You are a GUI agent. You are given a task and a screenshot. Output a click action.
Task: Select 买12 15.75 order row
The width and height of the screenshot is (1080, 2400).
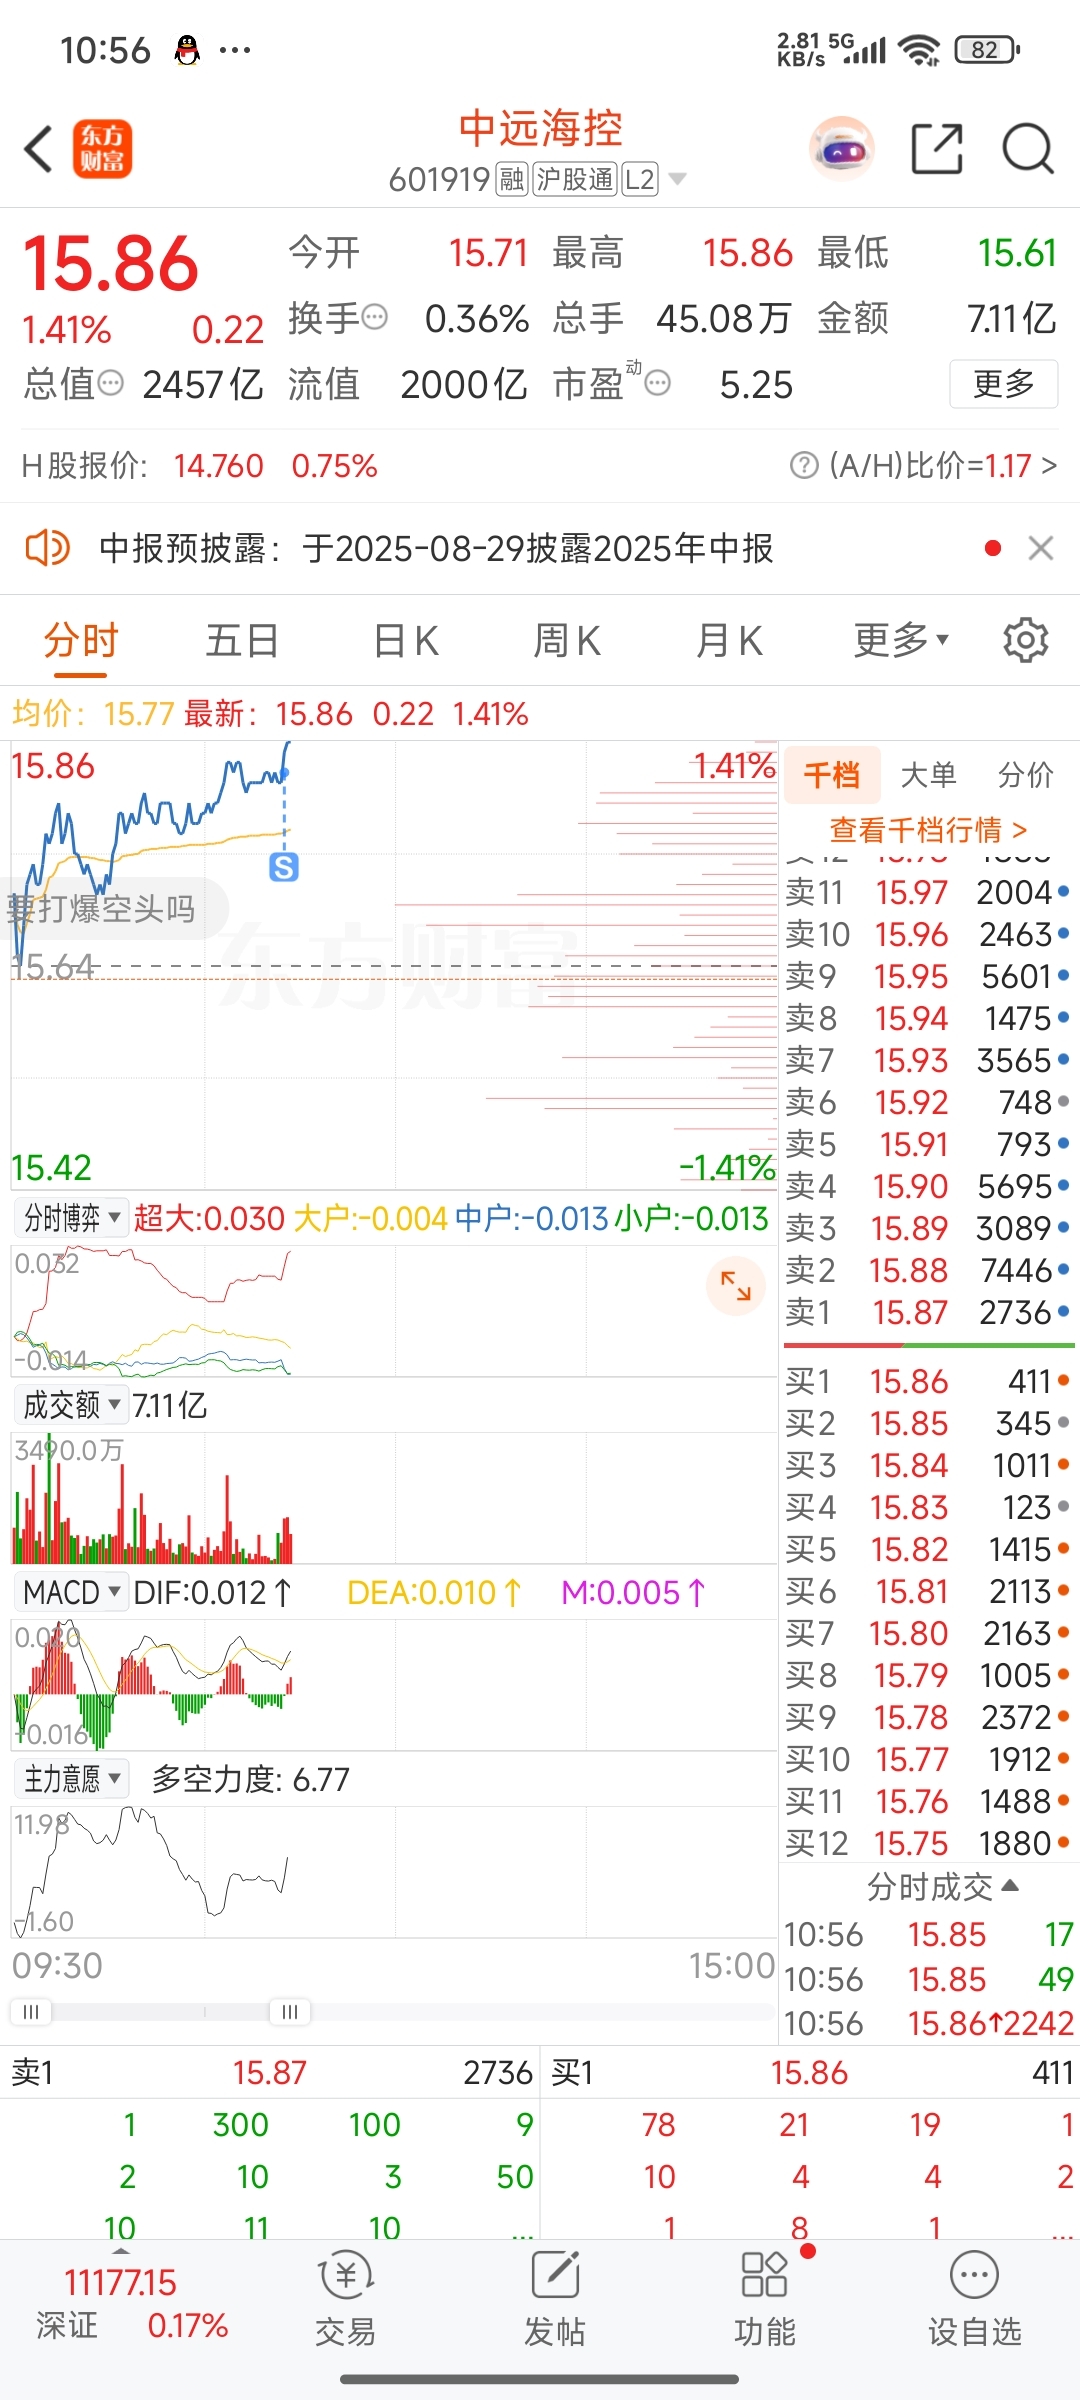tap(928, 1843)
